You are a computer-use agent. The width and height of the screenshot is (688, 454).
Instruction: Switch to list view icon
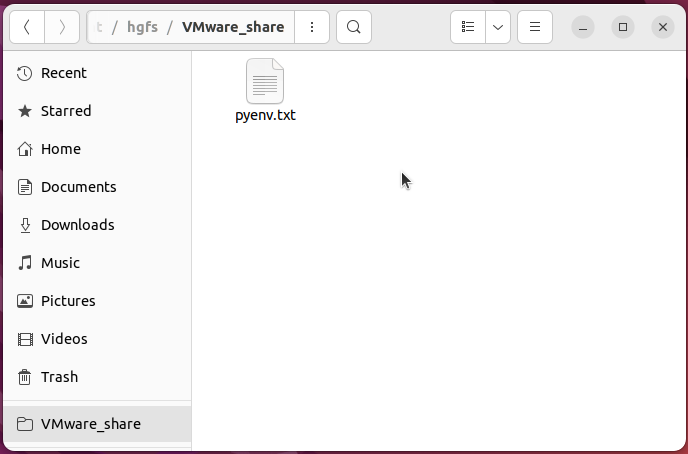pyautogui.click(x=468, y=27)
